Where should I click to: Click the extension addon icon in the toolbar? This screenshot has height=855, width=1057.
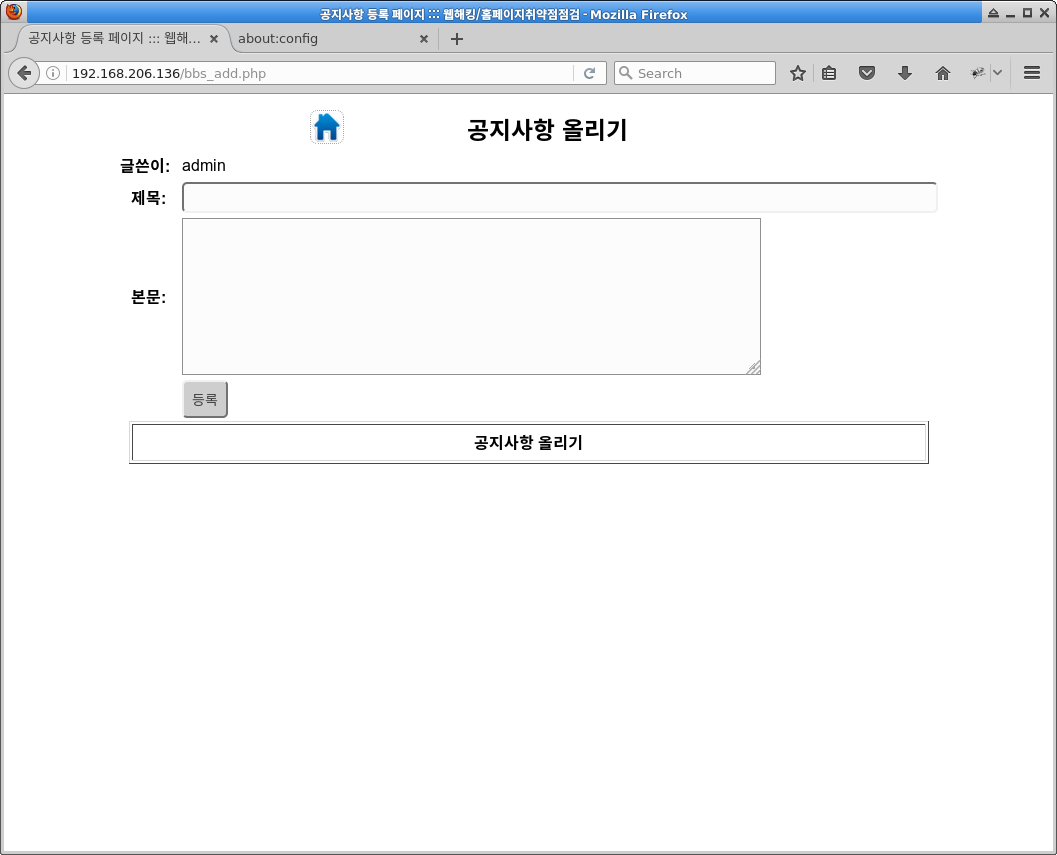pos(977,73)
